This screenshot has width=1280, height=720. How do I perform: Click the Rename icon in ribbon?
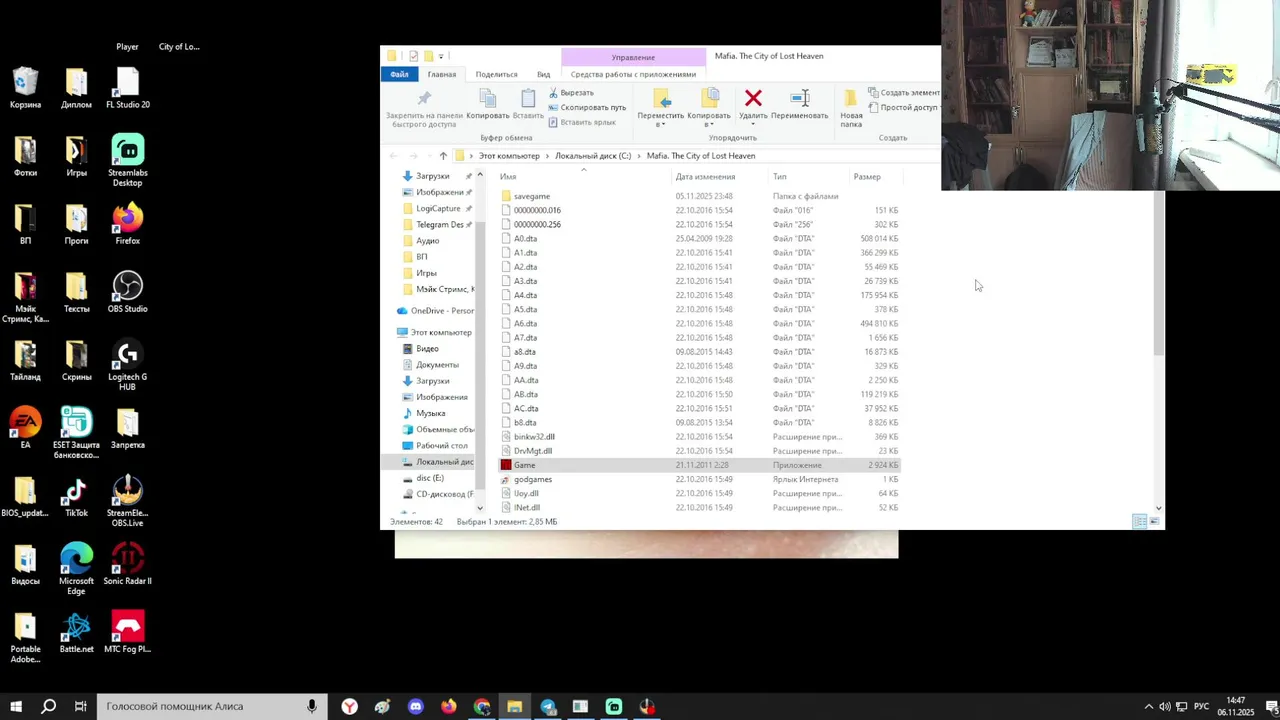click(800, 98)
